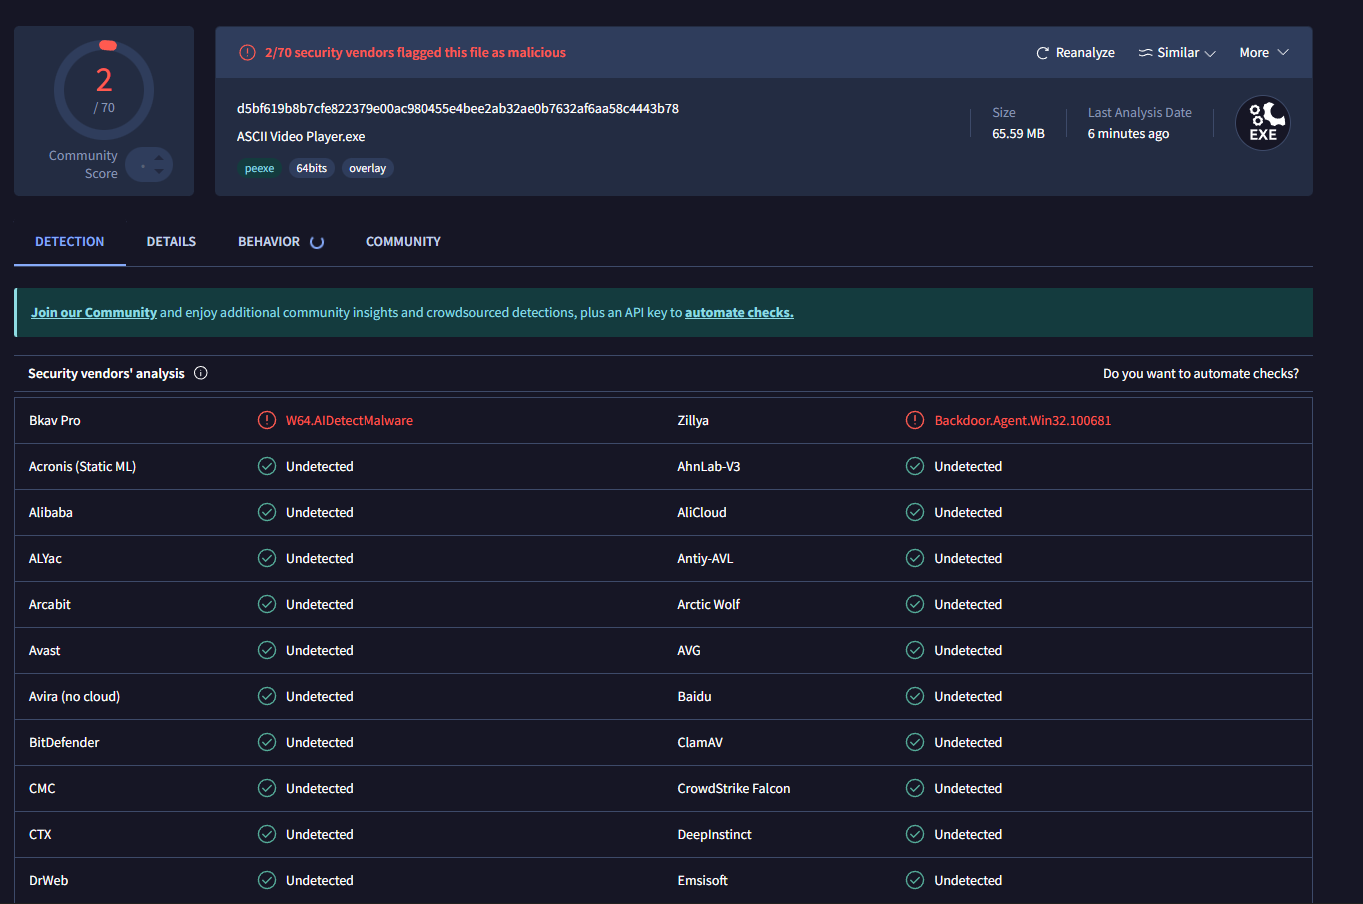This screenshot has width=1363, height=904.
Task: Click the W64.AIDetectMalware detection label
Action: tap(349, 421)
